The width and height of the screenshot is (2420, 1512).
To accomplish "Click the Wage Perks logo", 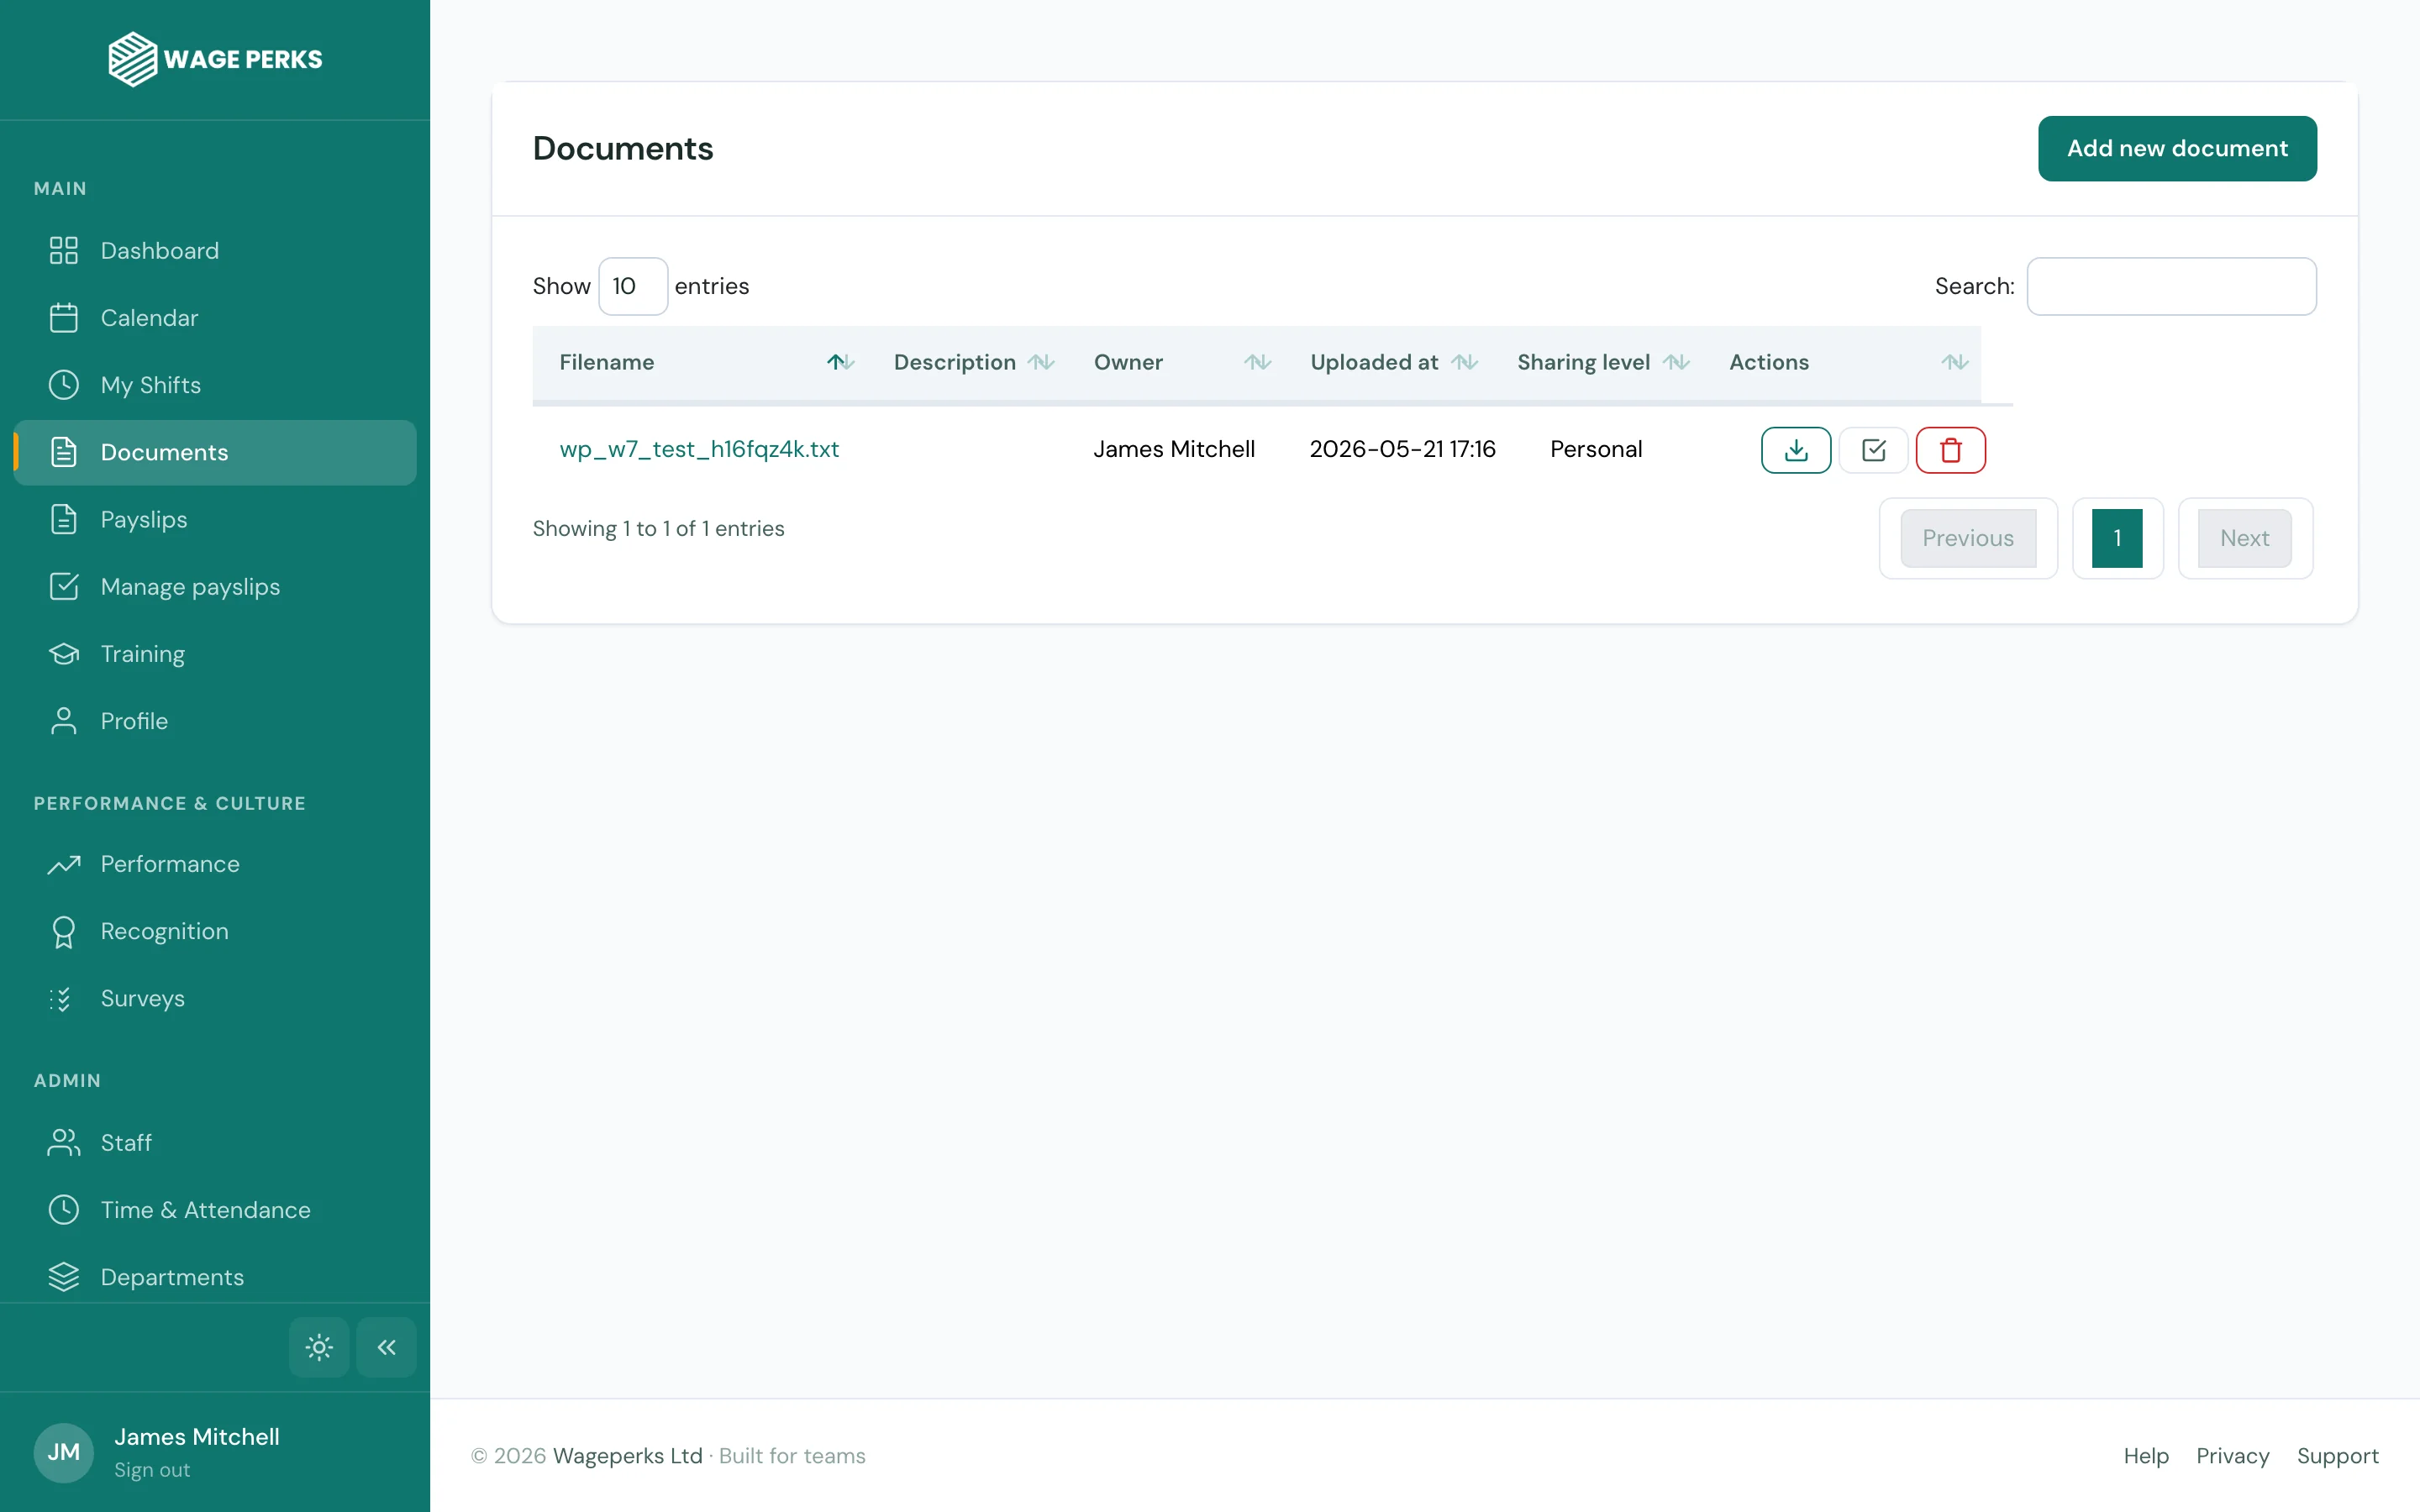I will (x=215, y=59).
